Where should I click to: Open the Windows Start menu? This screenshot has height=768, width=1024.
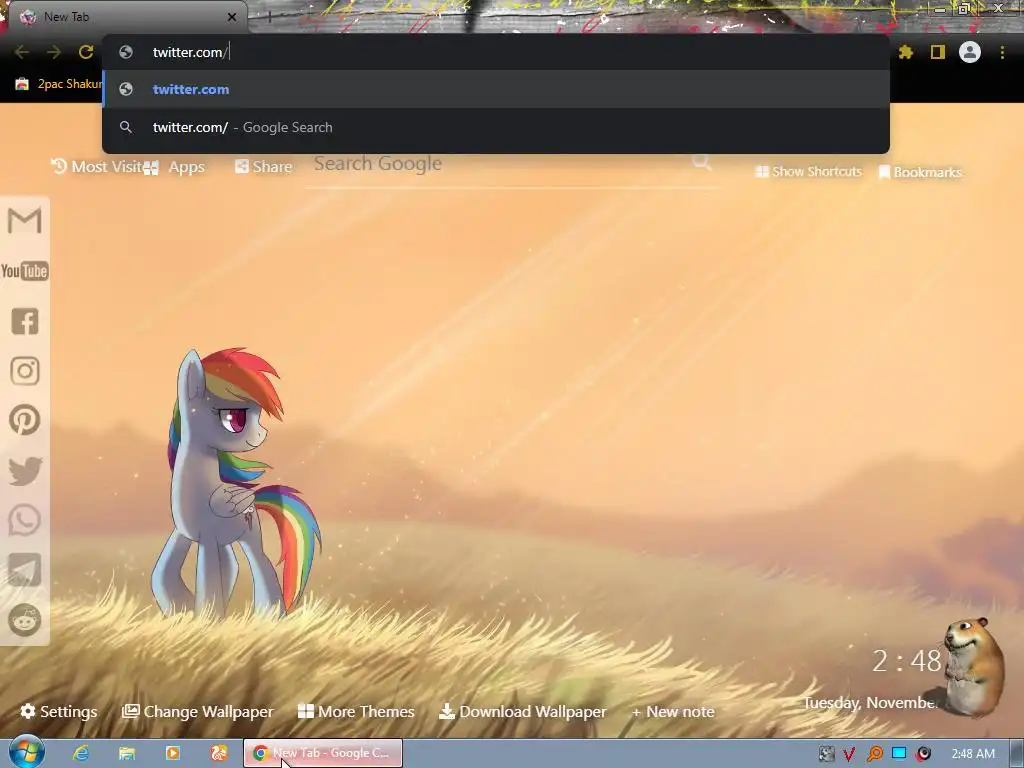(26, 752)
